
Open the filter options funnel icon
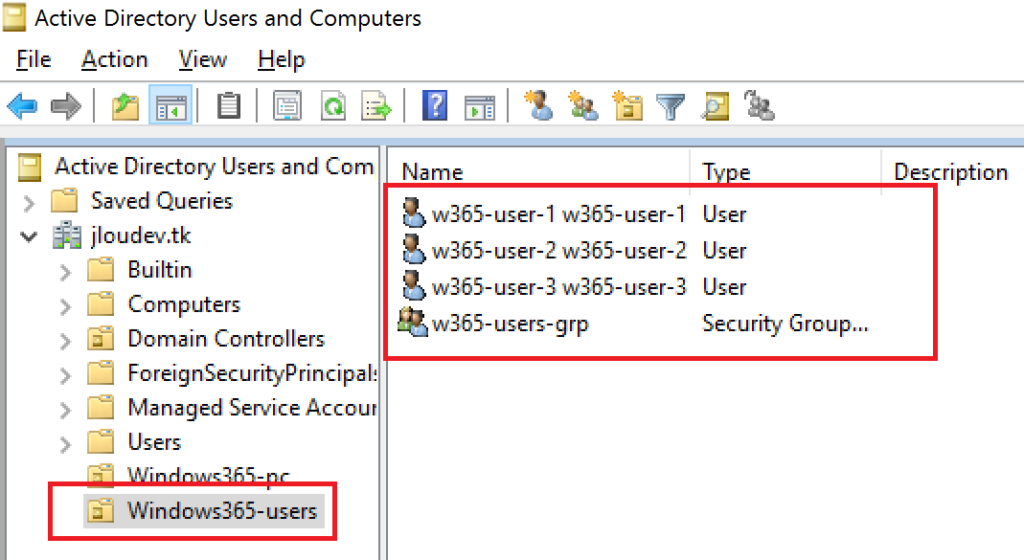[x=670, y=106]
